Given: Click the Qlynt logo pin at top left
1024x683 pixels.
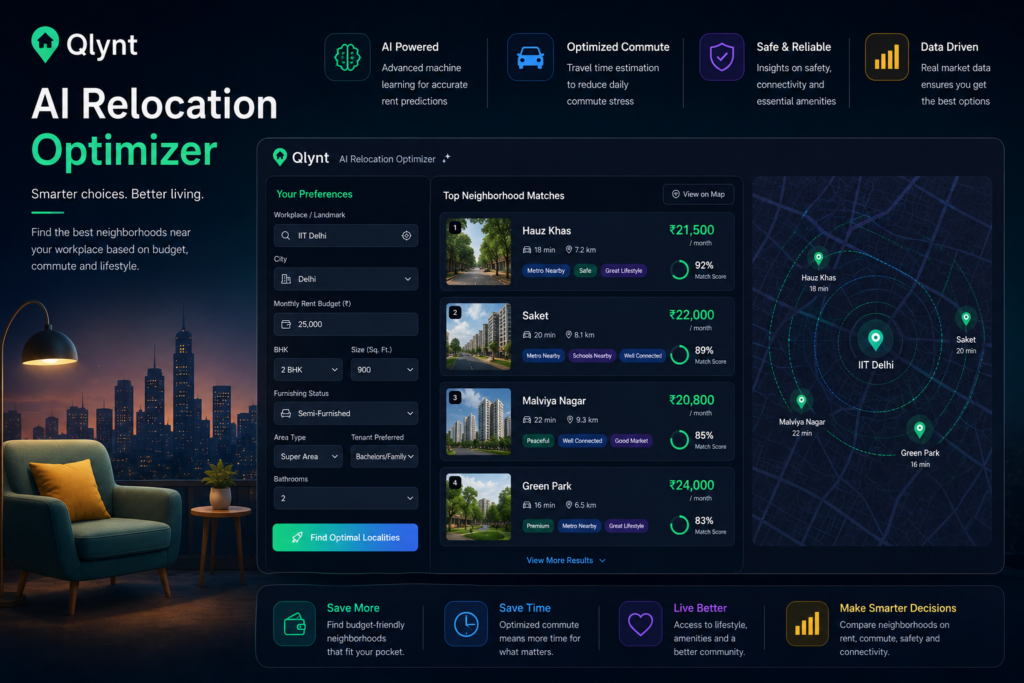Looking at the screenshot, I should pyautogui.click(x=45, y=44).
